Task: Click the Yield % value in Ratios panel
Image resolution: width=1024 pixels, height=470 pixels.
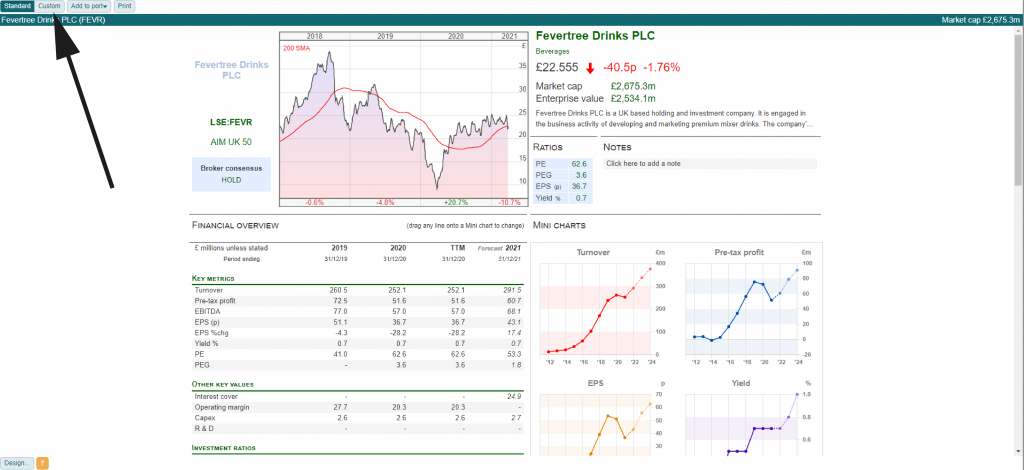Action: 582,198
